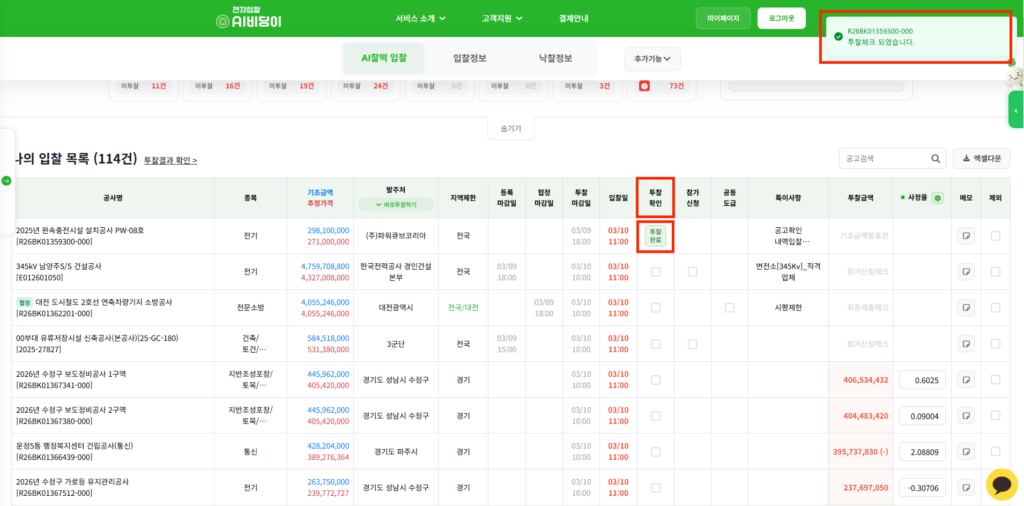Expand the 고객지원 menu
The height and width of the screenshot is (506, 1024).
(502, 18)
